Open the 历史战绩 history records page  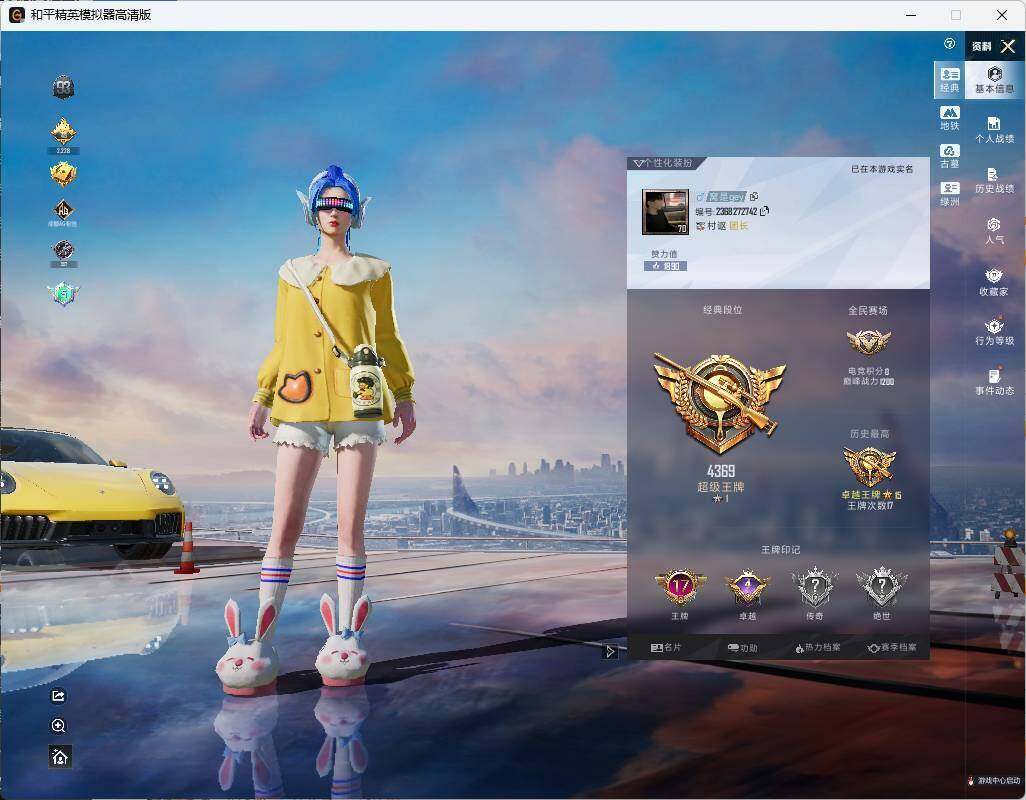(x=994, y=180)
